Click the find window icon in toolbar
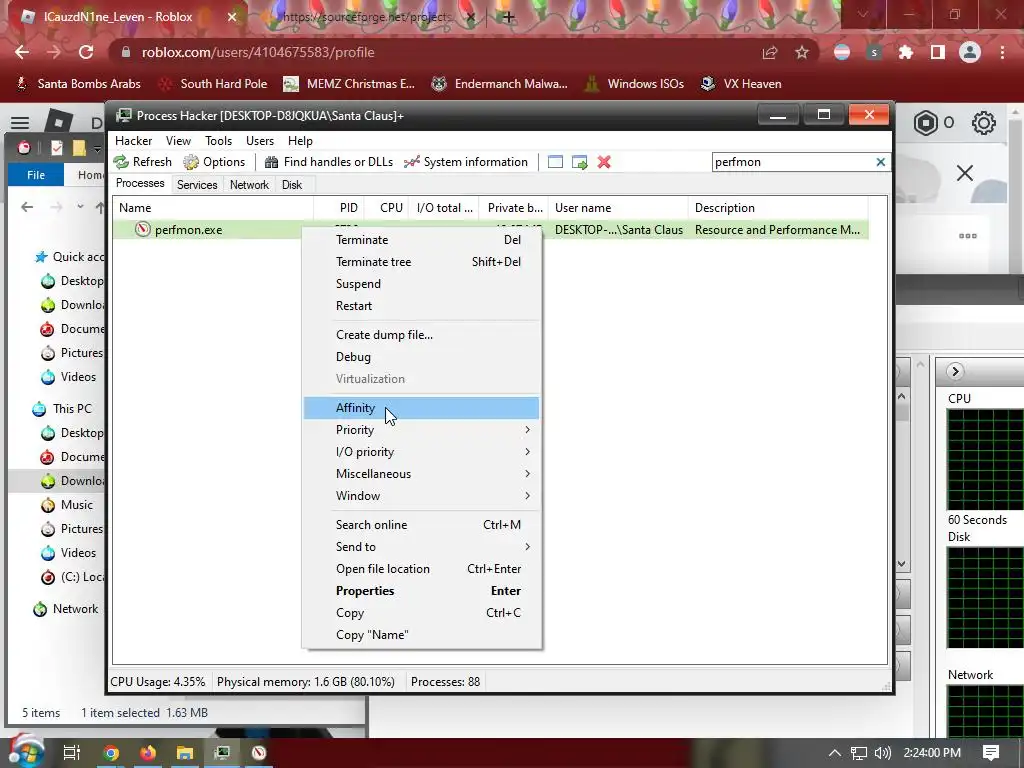The image size is (1024, 768). (x=555, y=162)
